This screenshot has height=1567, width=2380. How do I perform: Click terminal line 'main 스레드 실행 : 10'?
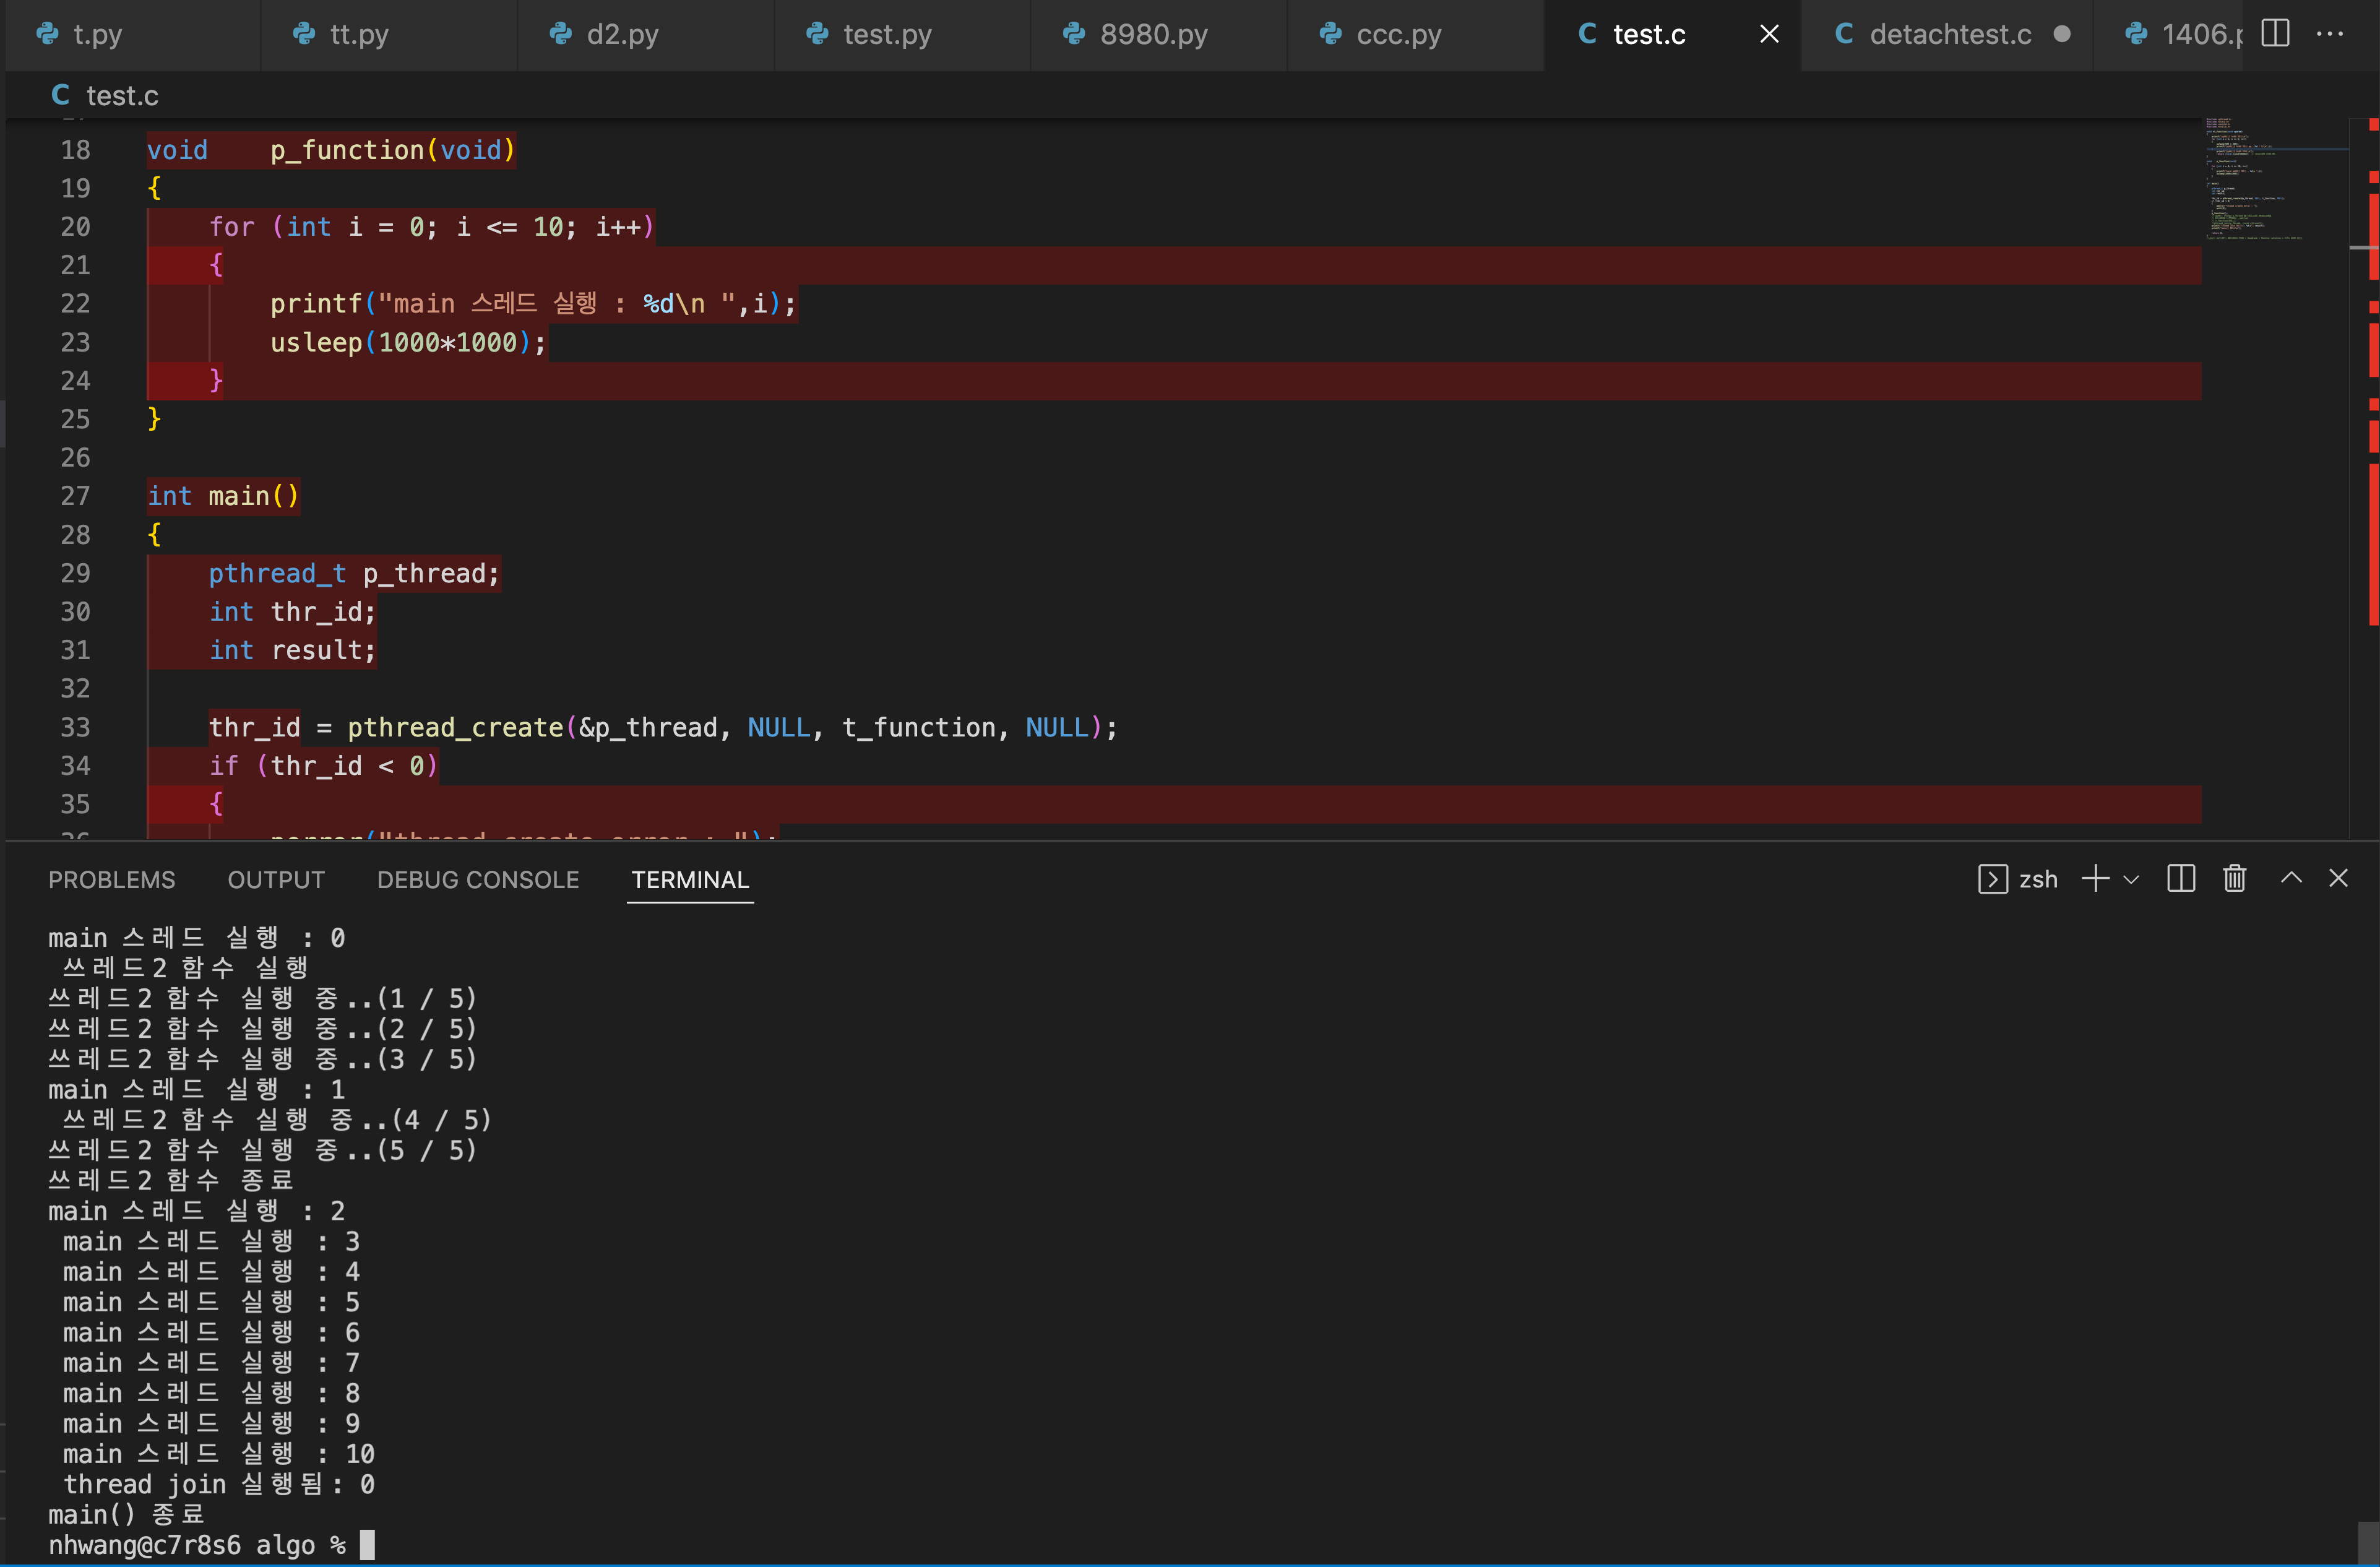pos(219,1454)
